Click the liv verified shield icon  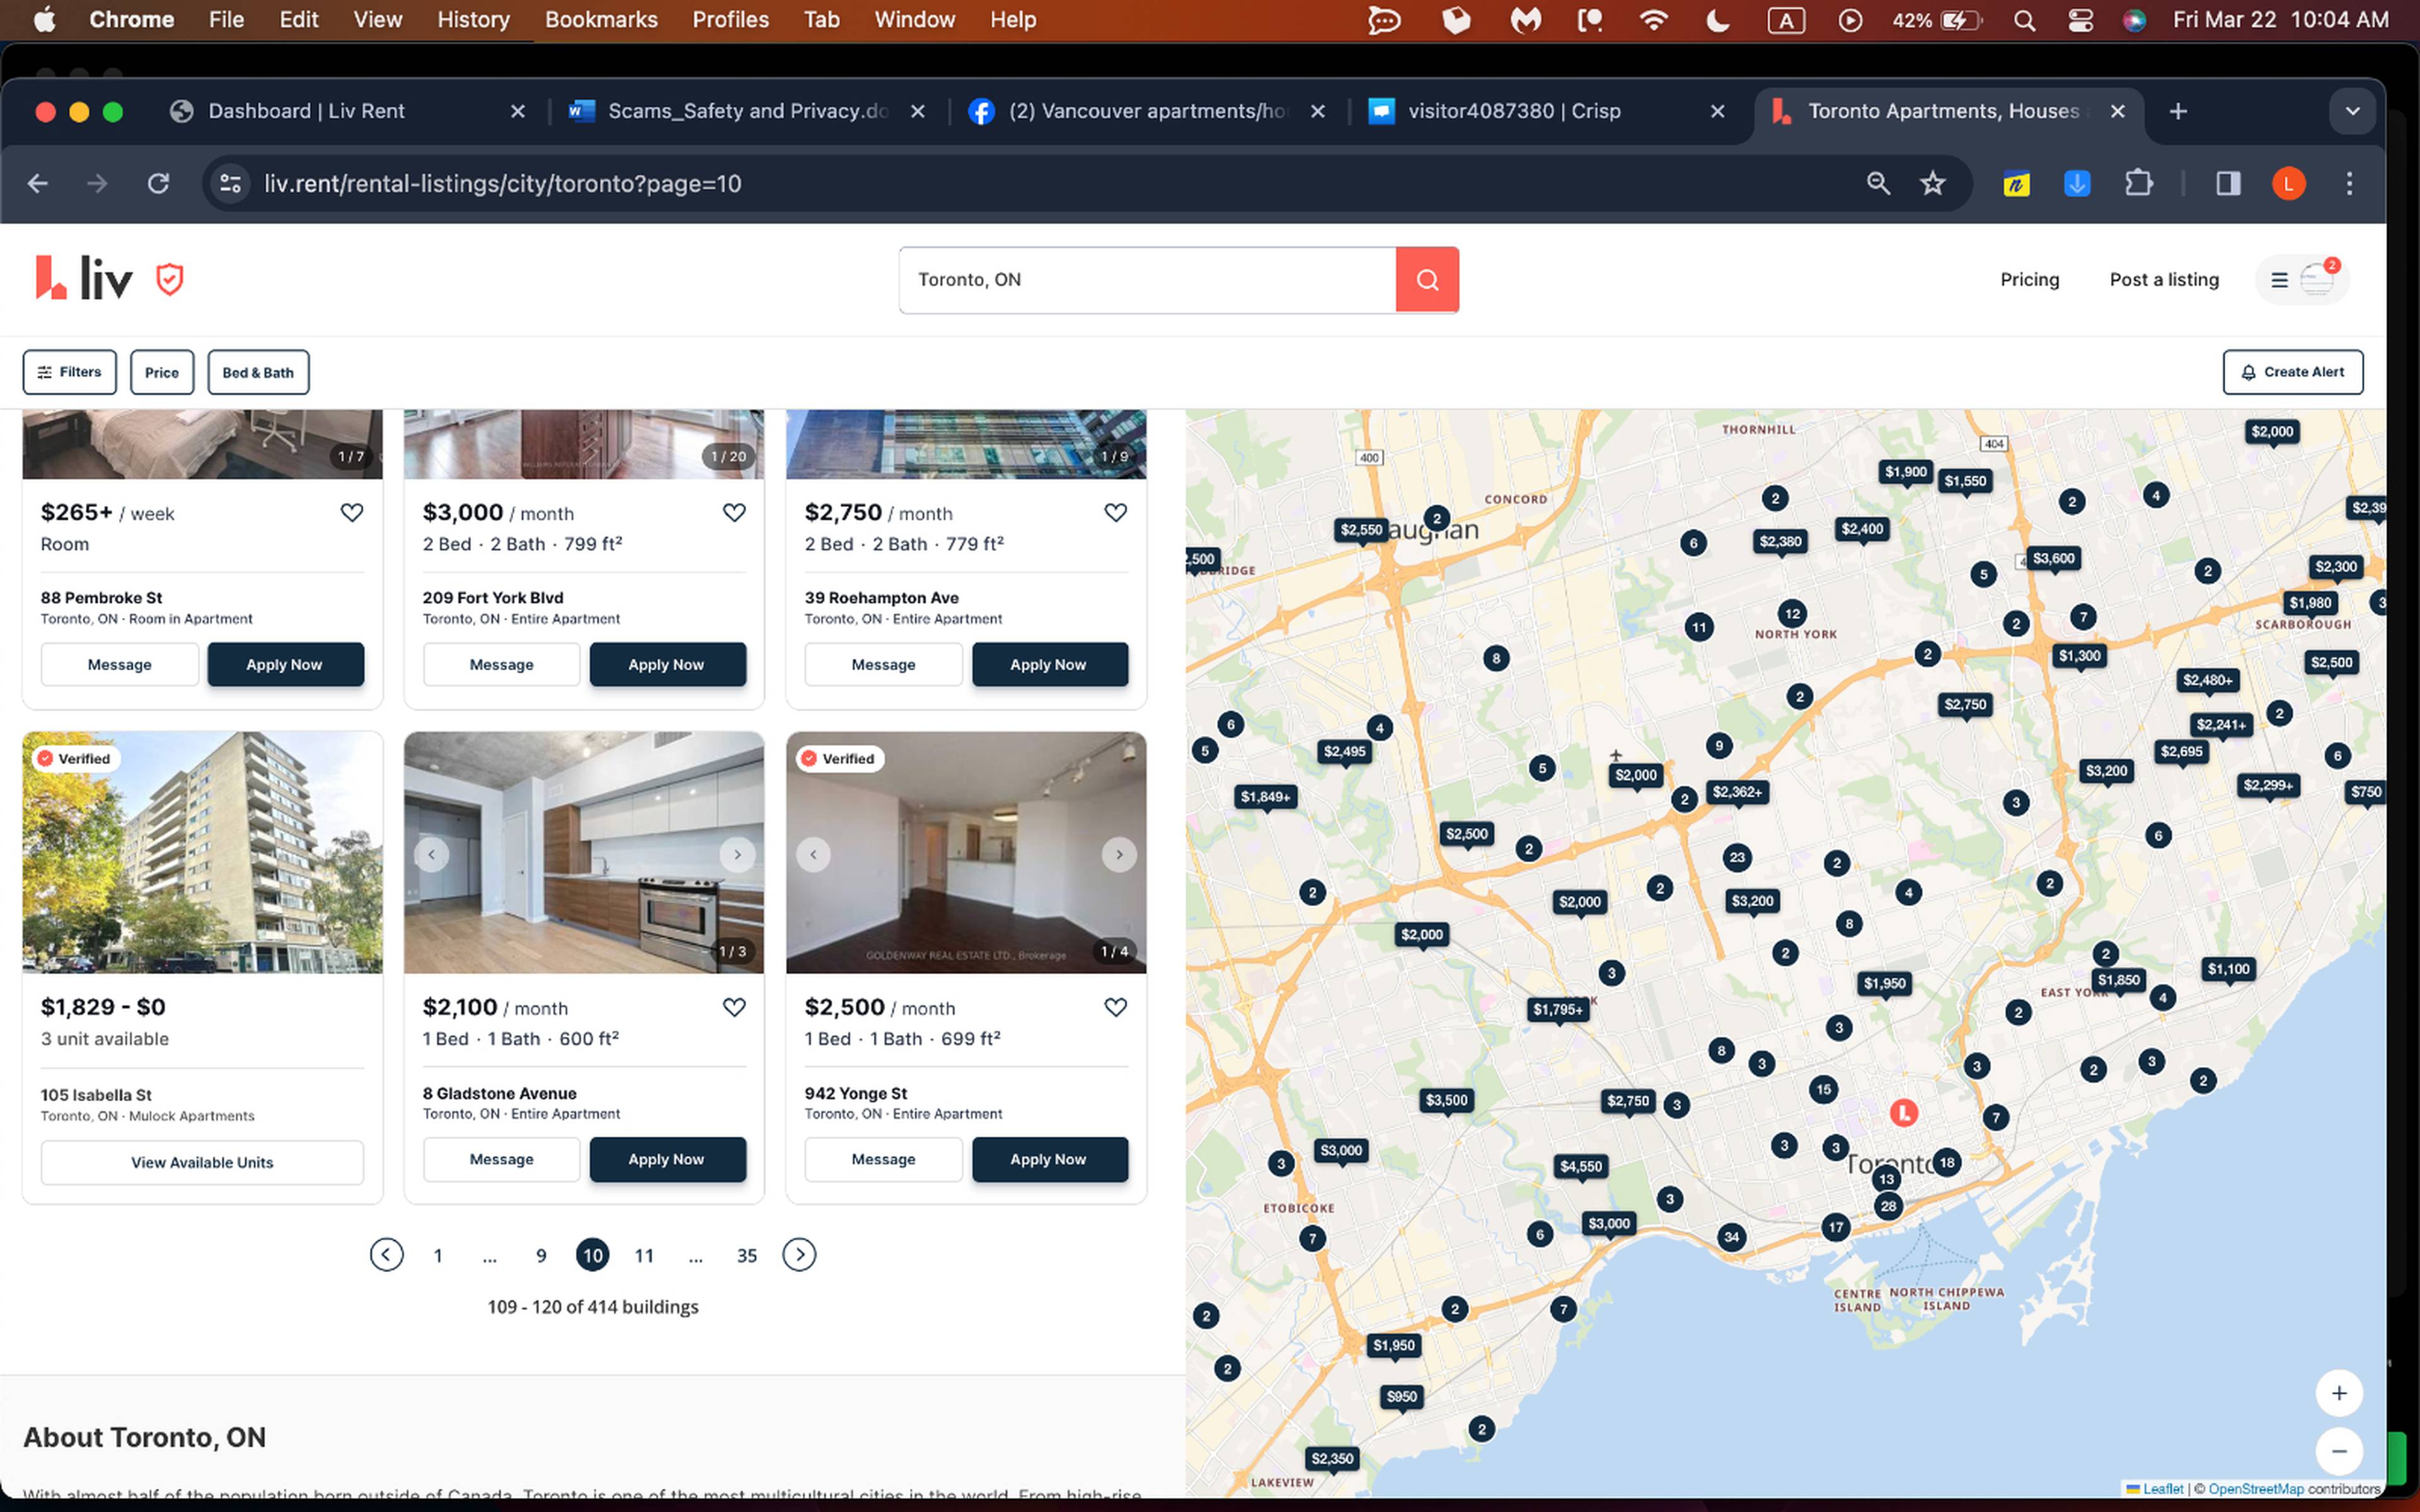pos(170,279)
